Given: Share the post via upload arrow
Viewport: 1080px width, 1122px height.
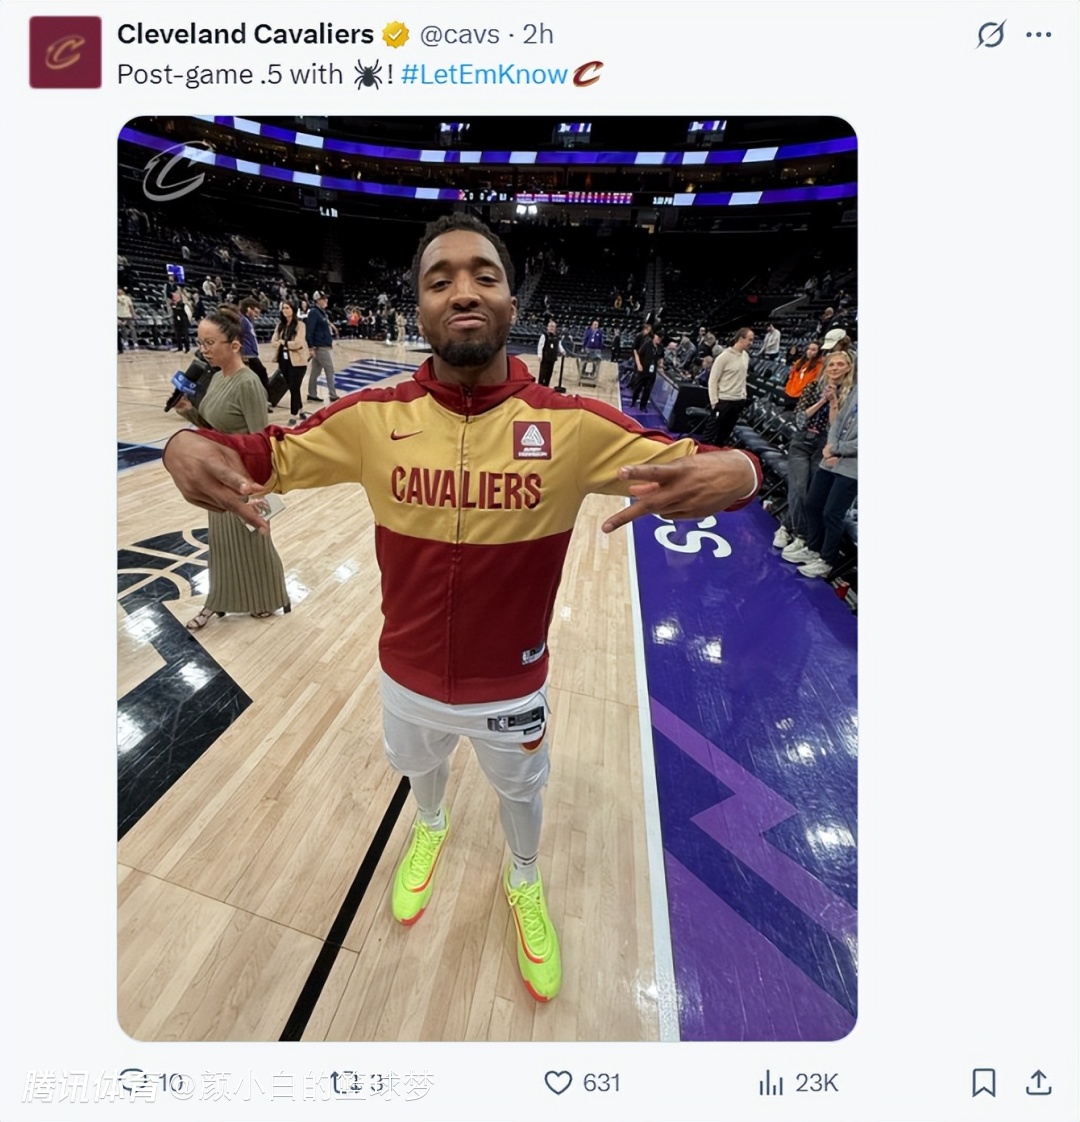Looking at the screenshot, I should point(1039,1082).
